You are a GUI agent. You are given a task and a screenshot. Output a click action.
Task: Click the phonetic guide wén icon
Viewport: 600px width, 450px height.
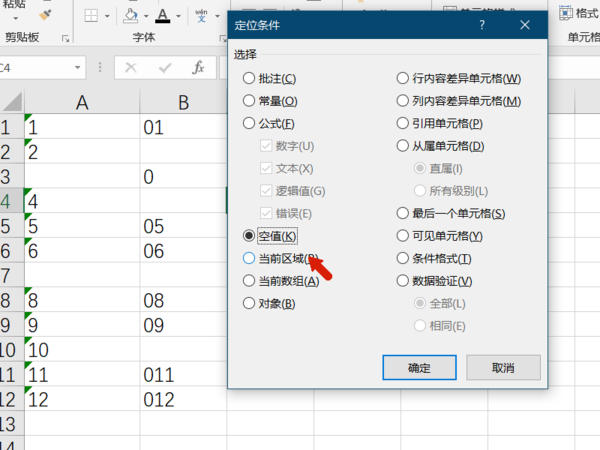[201, 16]
